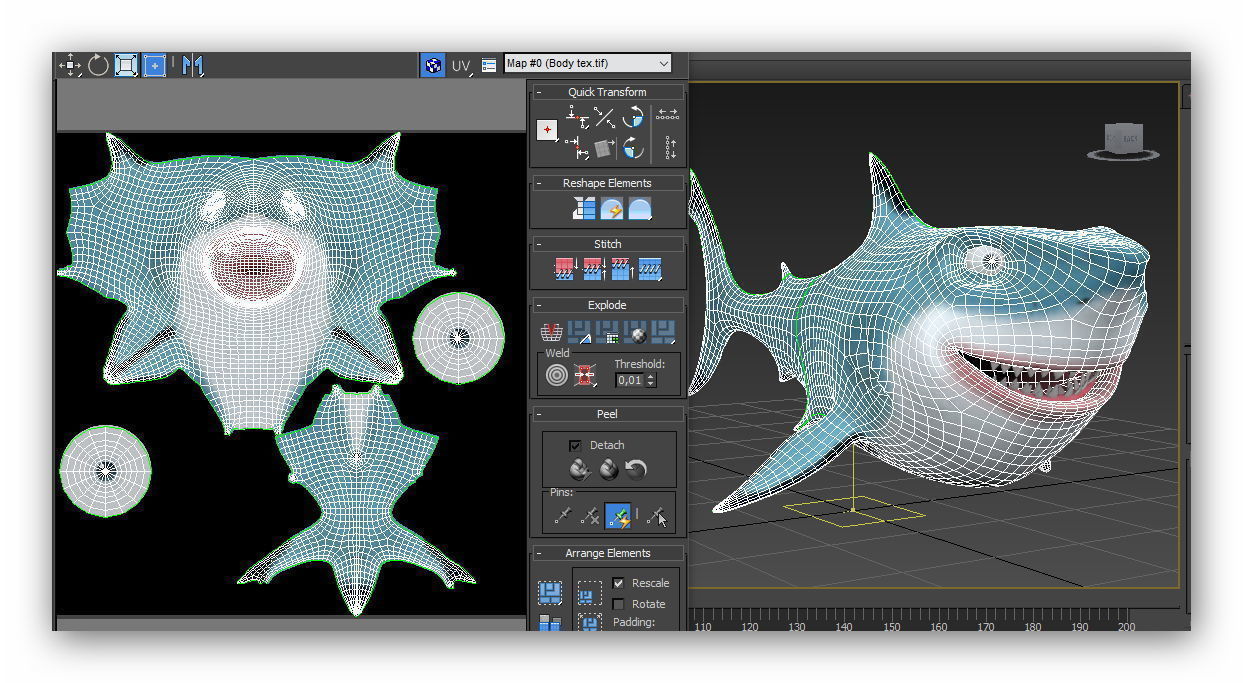Click Flatten by Polygon Angle icon

(579, 331)
